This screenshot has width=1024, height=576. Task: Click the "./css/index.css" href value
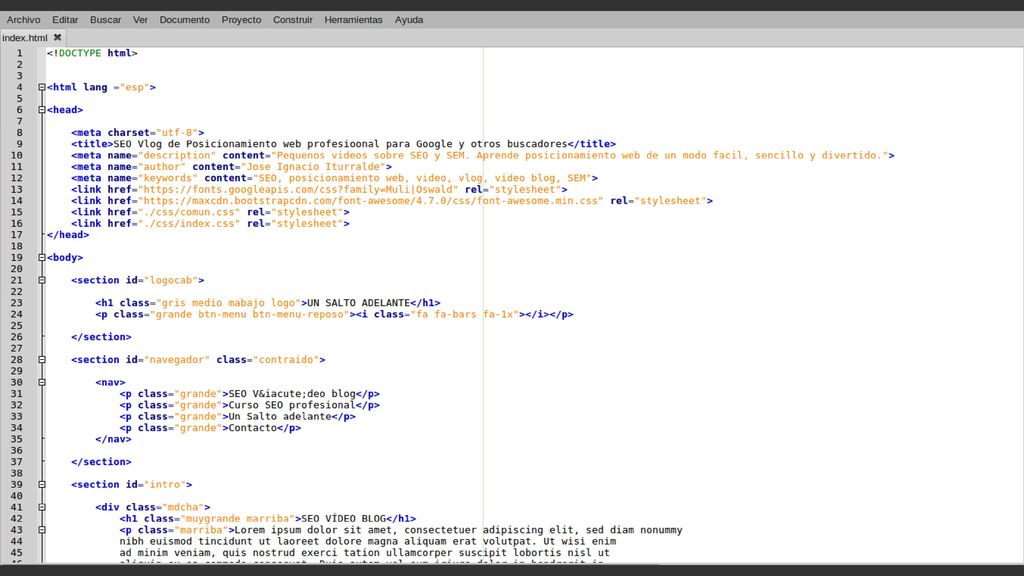point(189,223)
